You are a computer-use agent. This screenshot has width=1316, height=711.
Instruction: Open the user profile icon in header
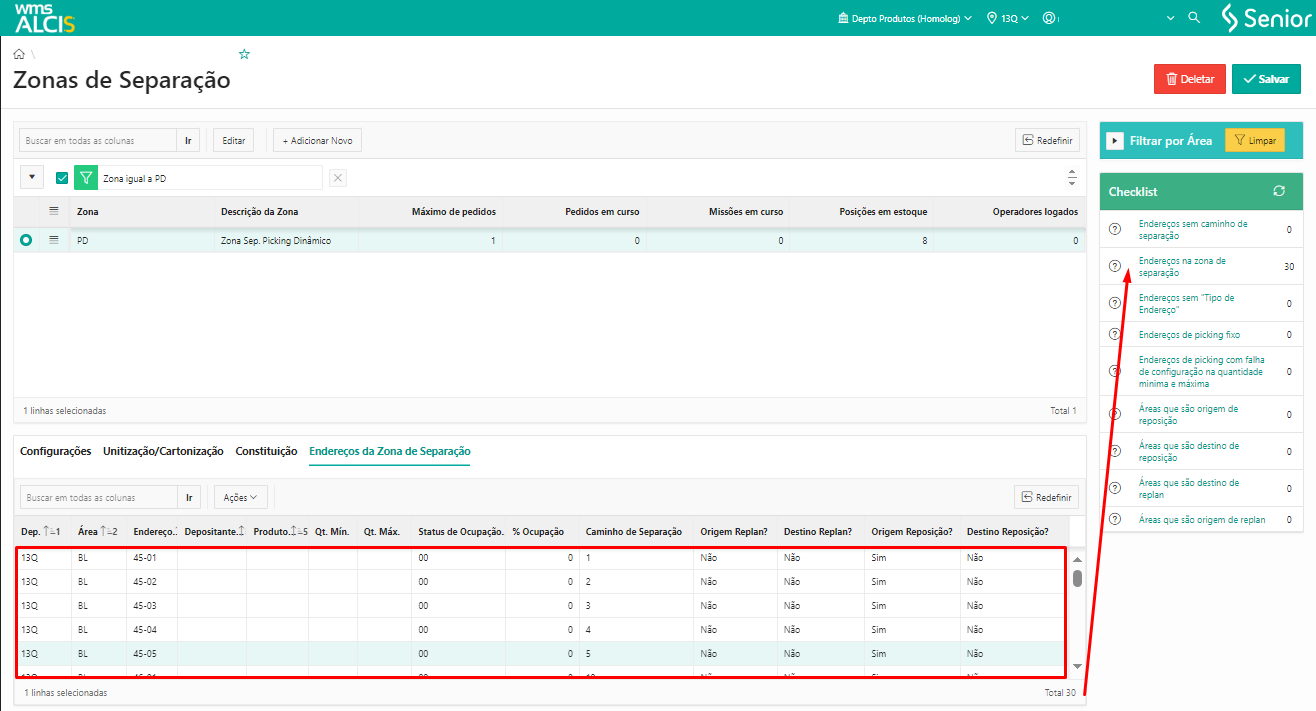tap(1049, 18)
